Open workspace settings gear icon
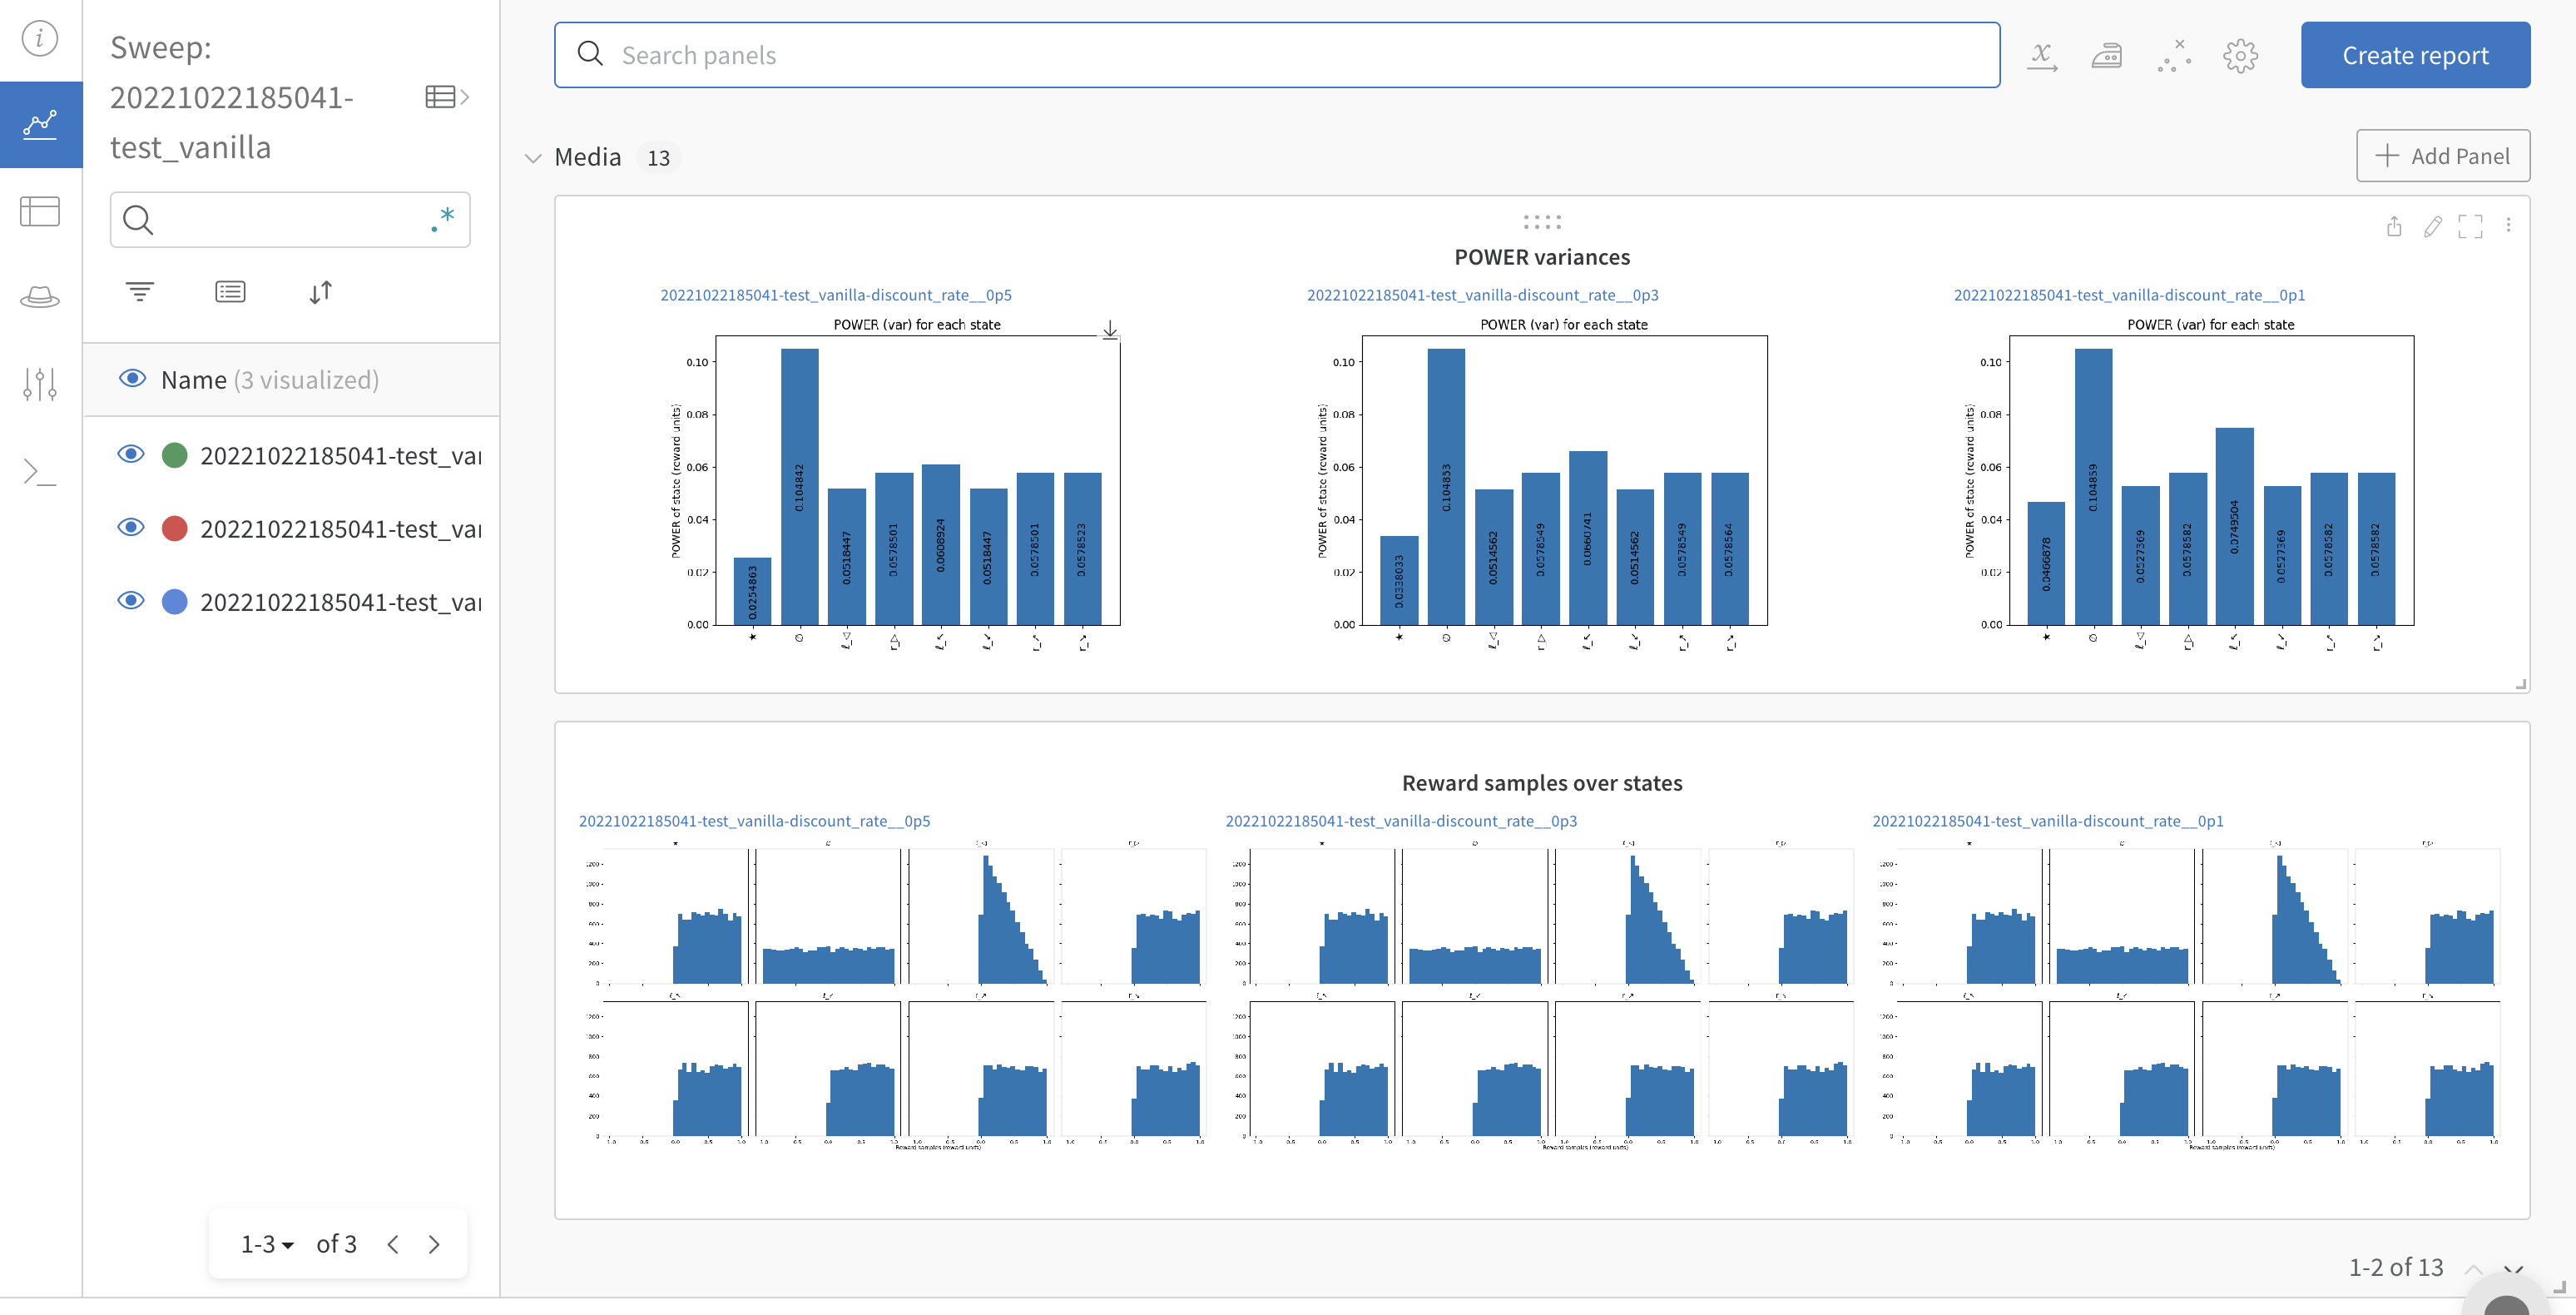Image resolution: width=2576 pixels, height=1315 pixels. point(2240,56)
